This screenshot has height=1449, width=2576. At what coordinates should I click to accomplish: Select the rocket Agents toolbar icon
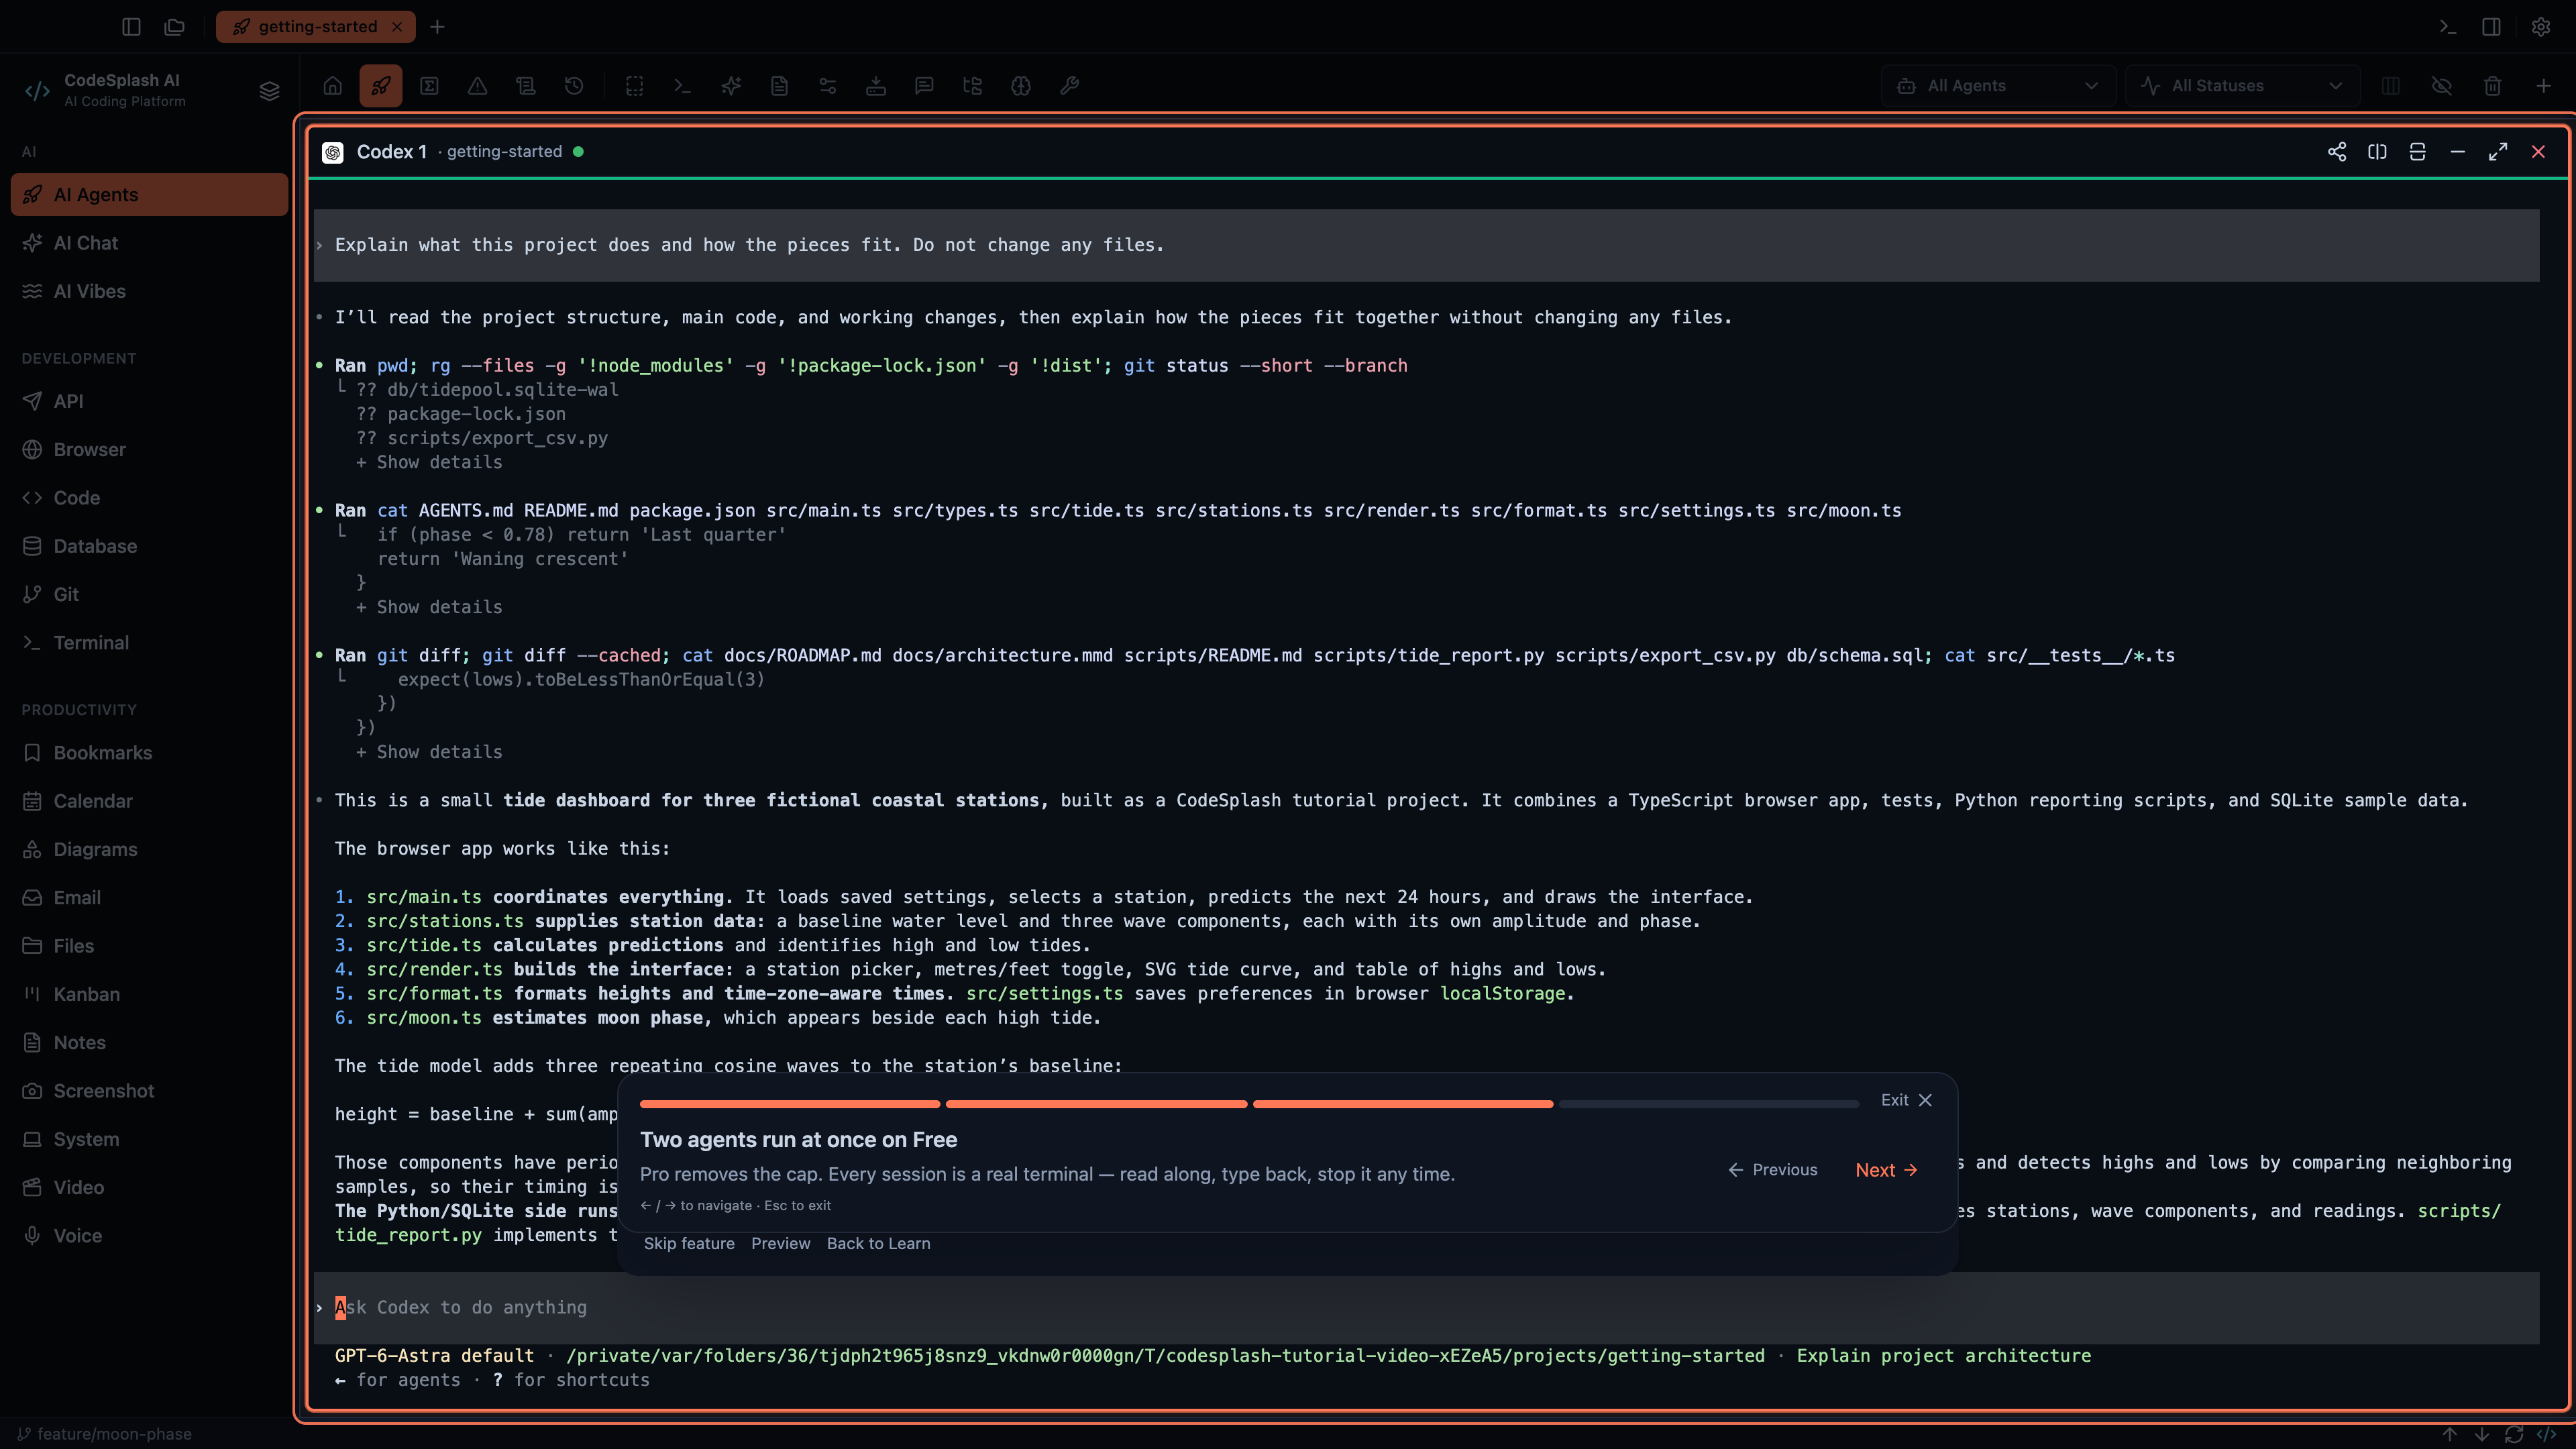pyautogui.click(x=381, y=86)
